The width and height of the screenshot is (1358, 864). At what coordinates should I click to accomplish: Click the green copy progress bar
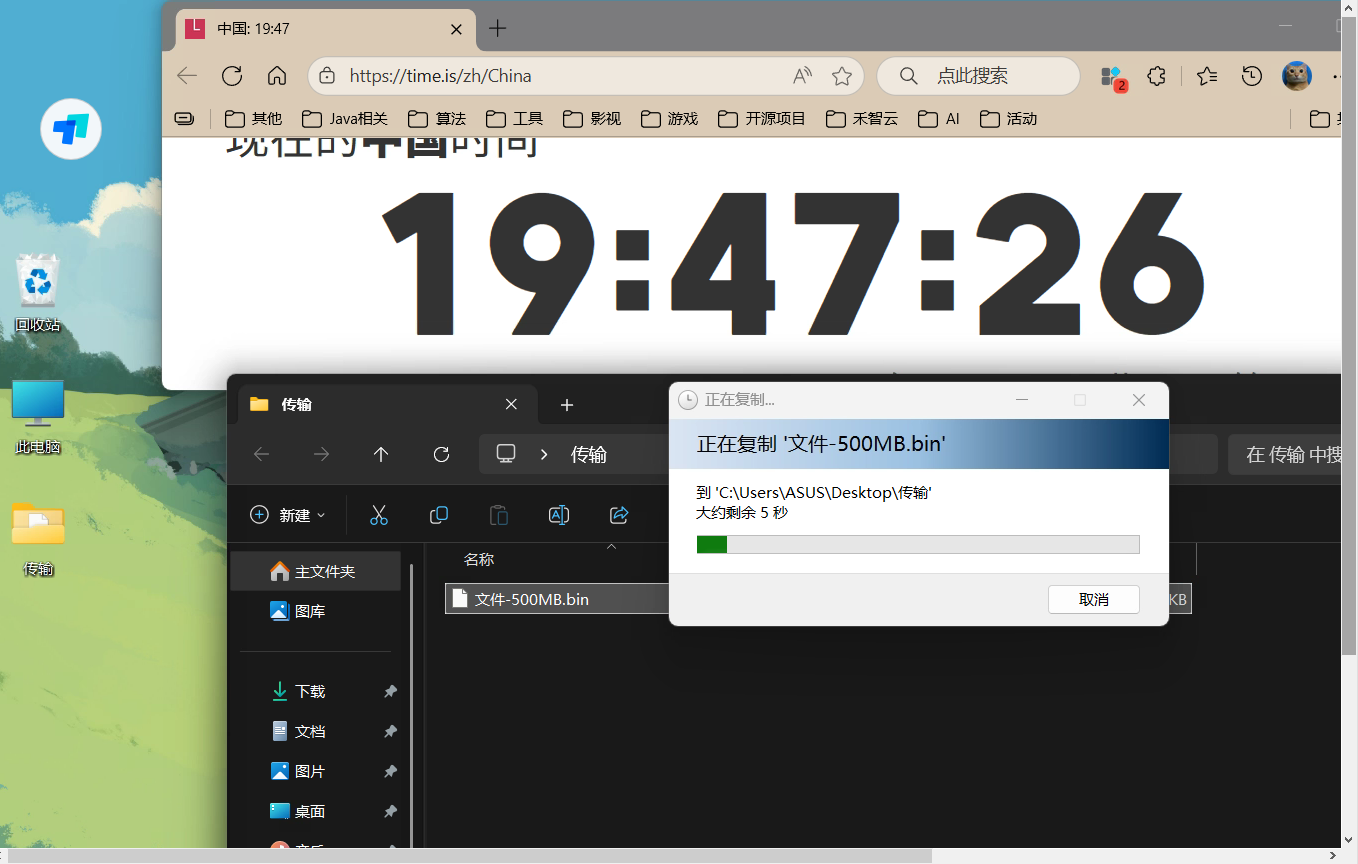click(918, 544)
